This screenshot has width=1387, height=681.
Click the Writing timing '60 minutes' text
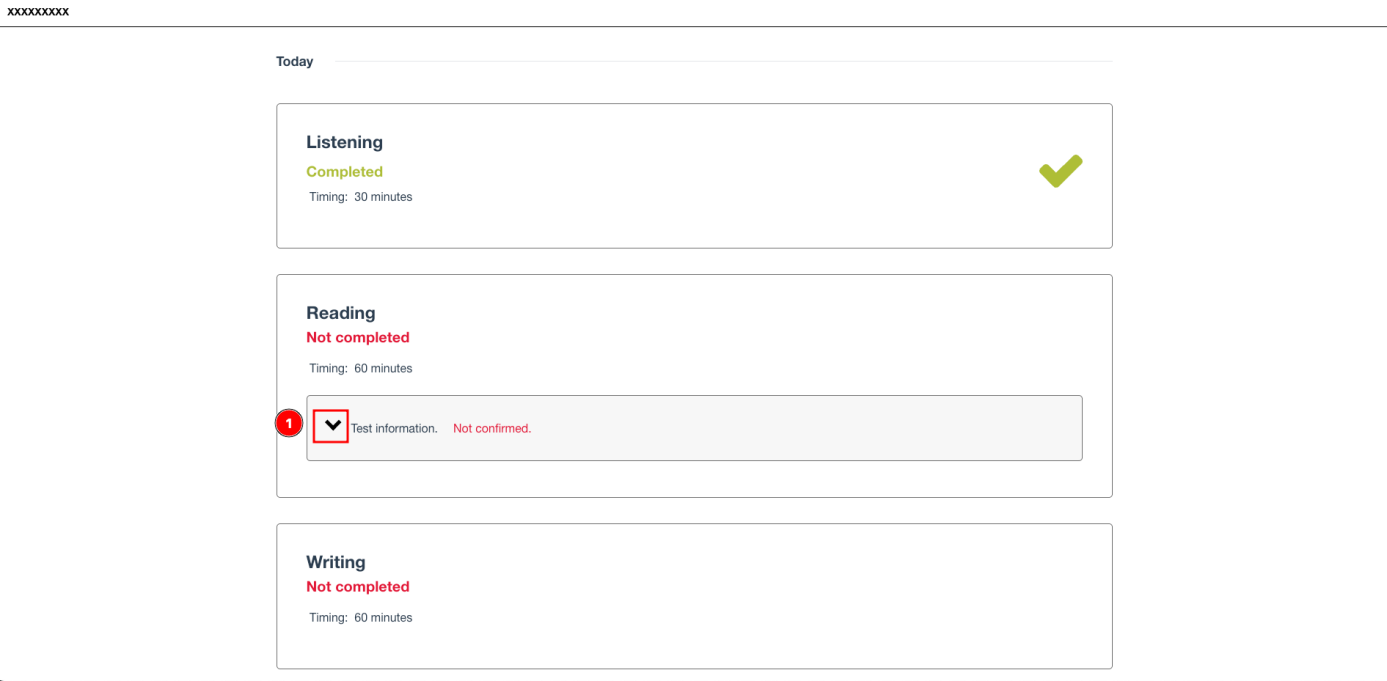383,617
